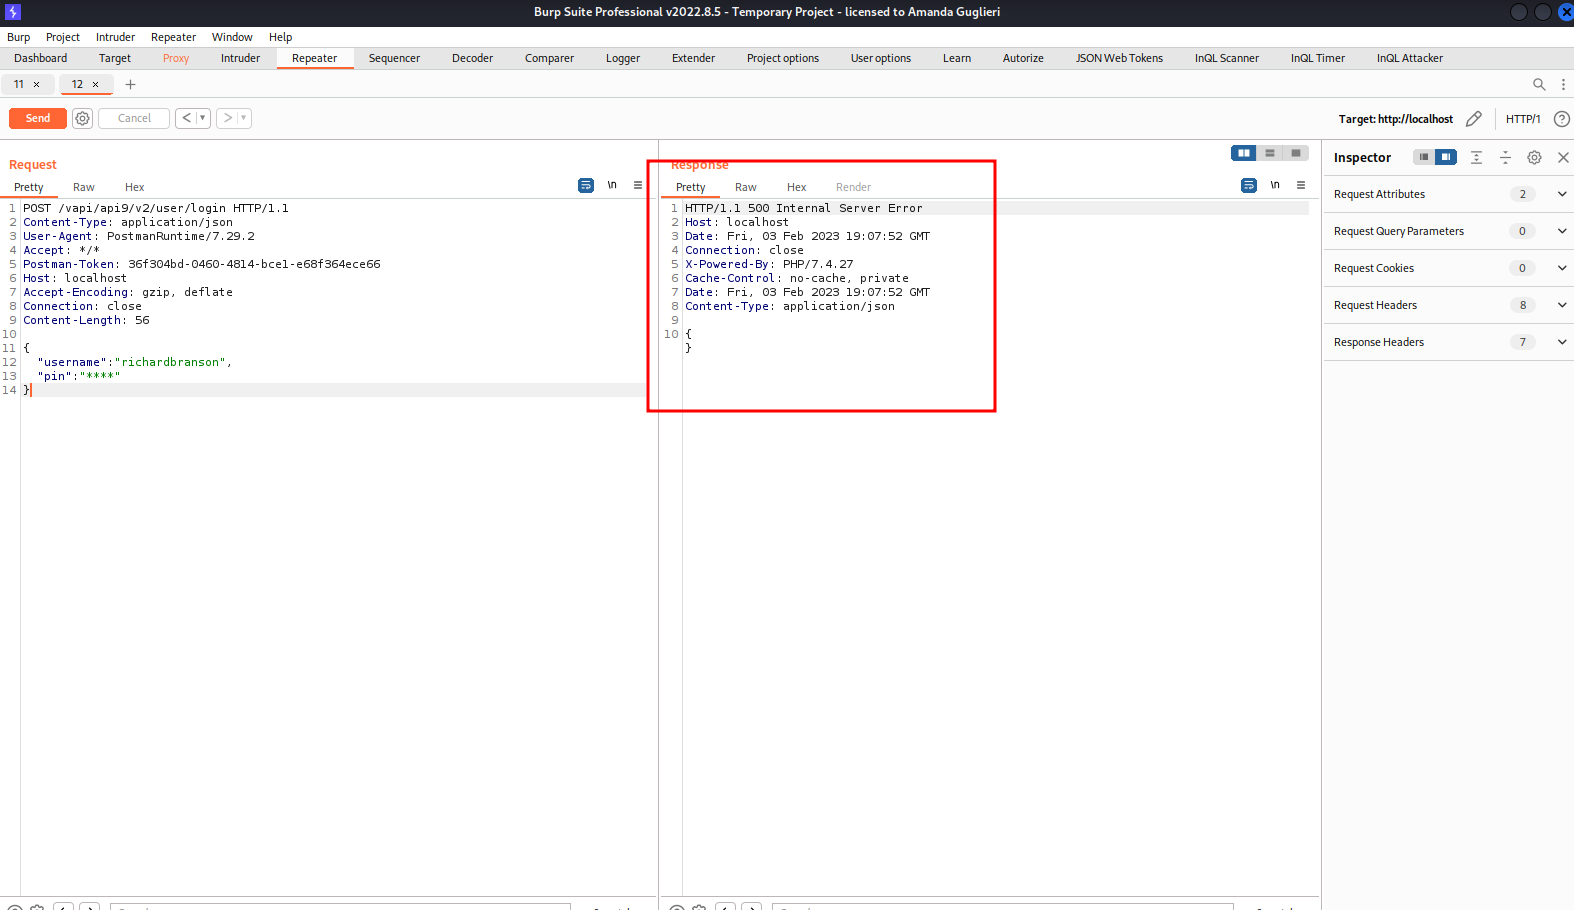Viewport: 1574px width, 910px height.
Task: Select Repeater tab 11
Action: click(19, 84)
